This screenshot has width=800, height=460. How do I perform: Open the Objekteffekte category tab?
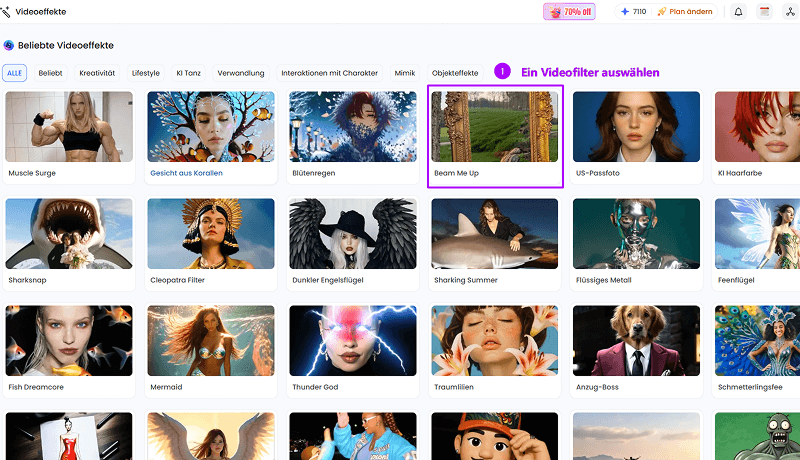pyautogui.click(x=455, y=73)
